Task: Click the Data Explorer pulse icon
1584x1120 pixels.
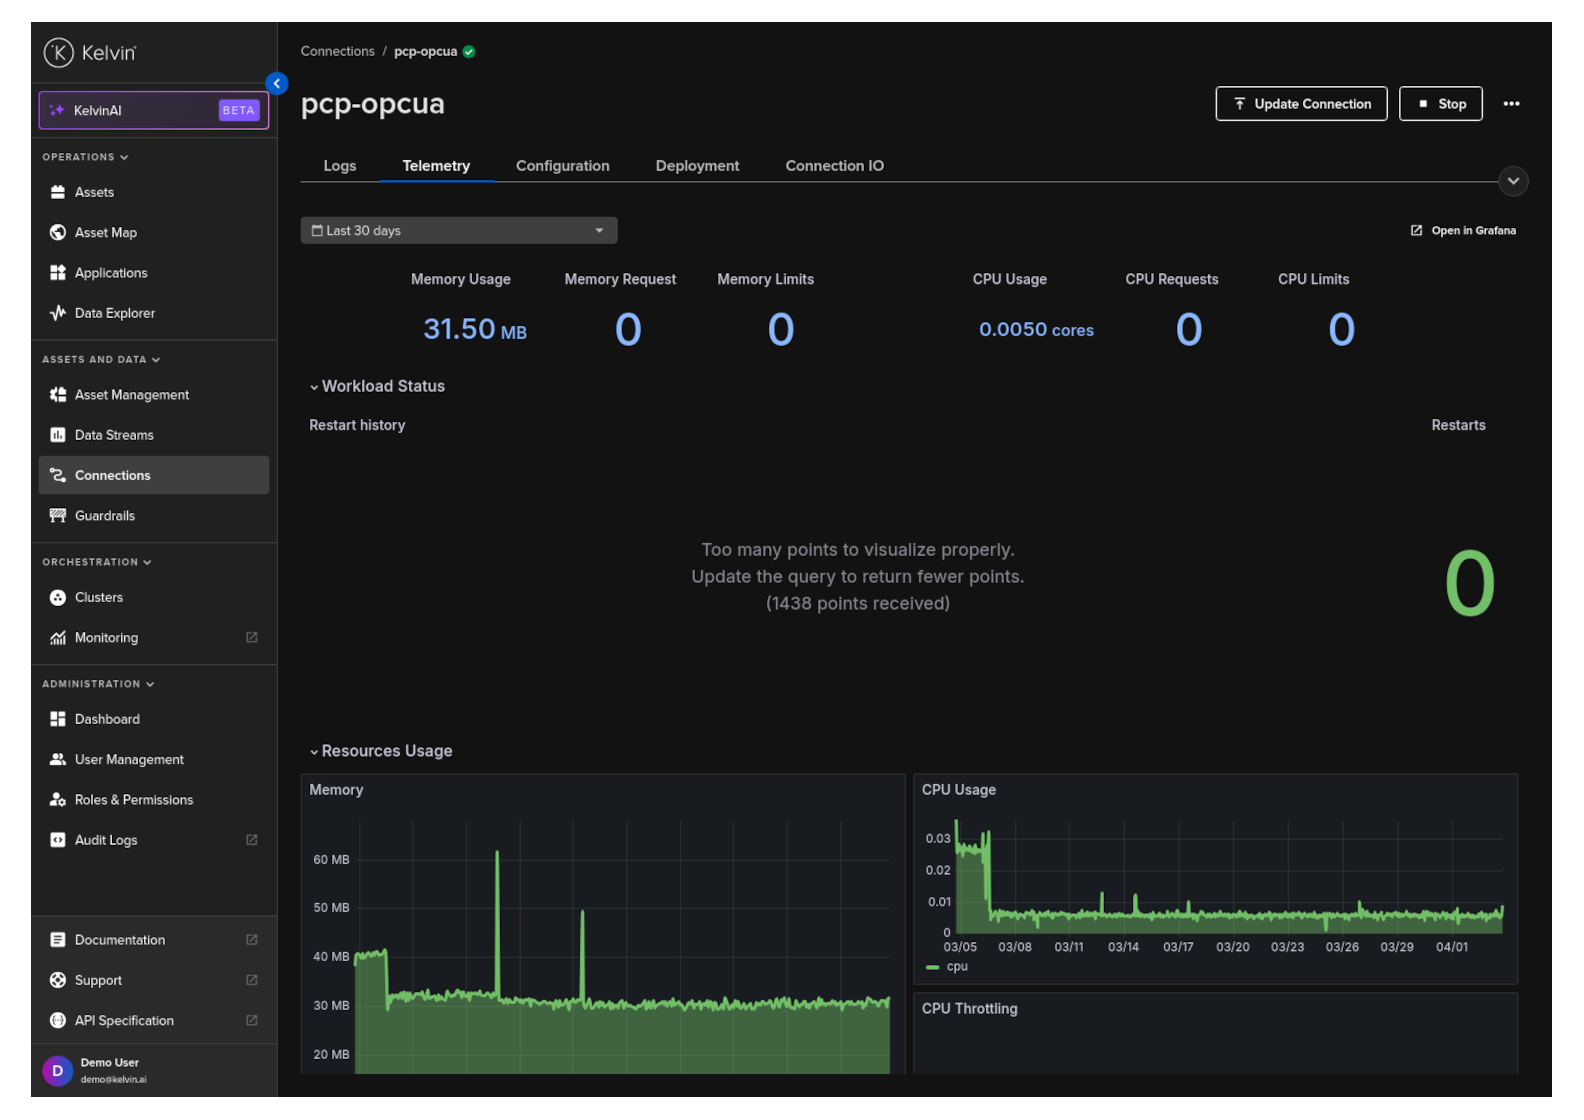Action: 58,313
